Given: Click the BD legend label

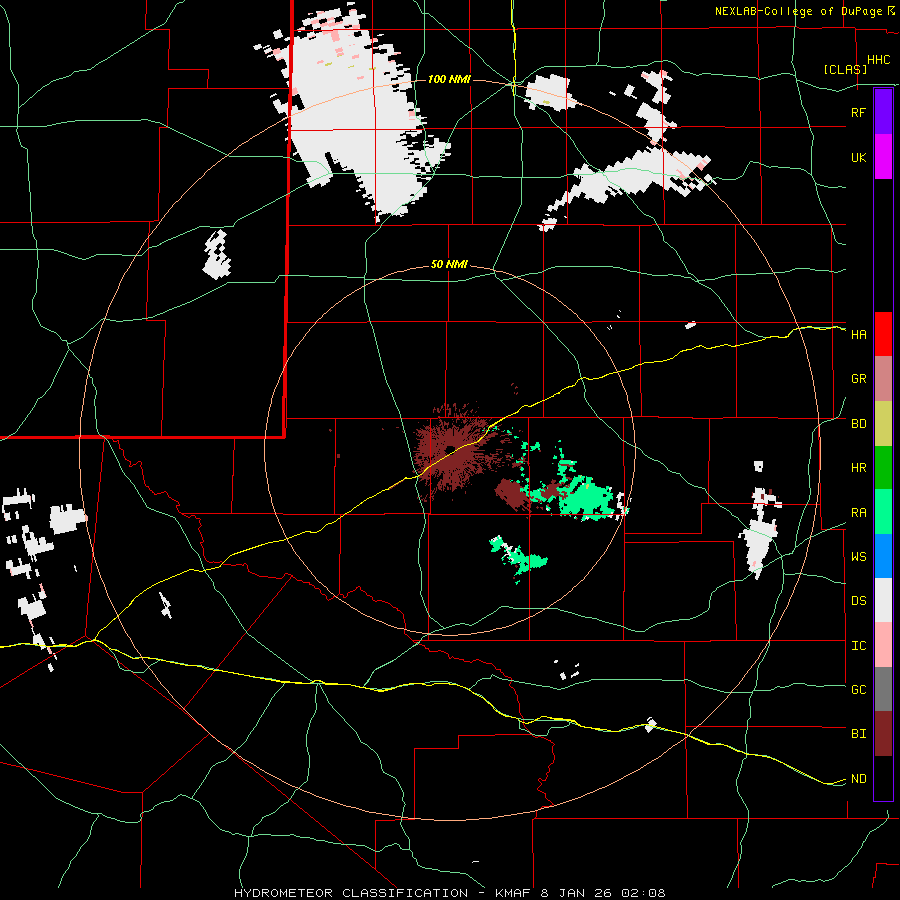Looking at the screenshot, I should point(858,424).
